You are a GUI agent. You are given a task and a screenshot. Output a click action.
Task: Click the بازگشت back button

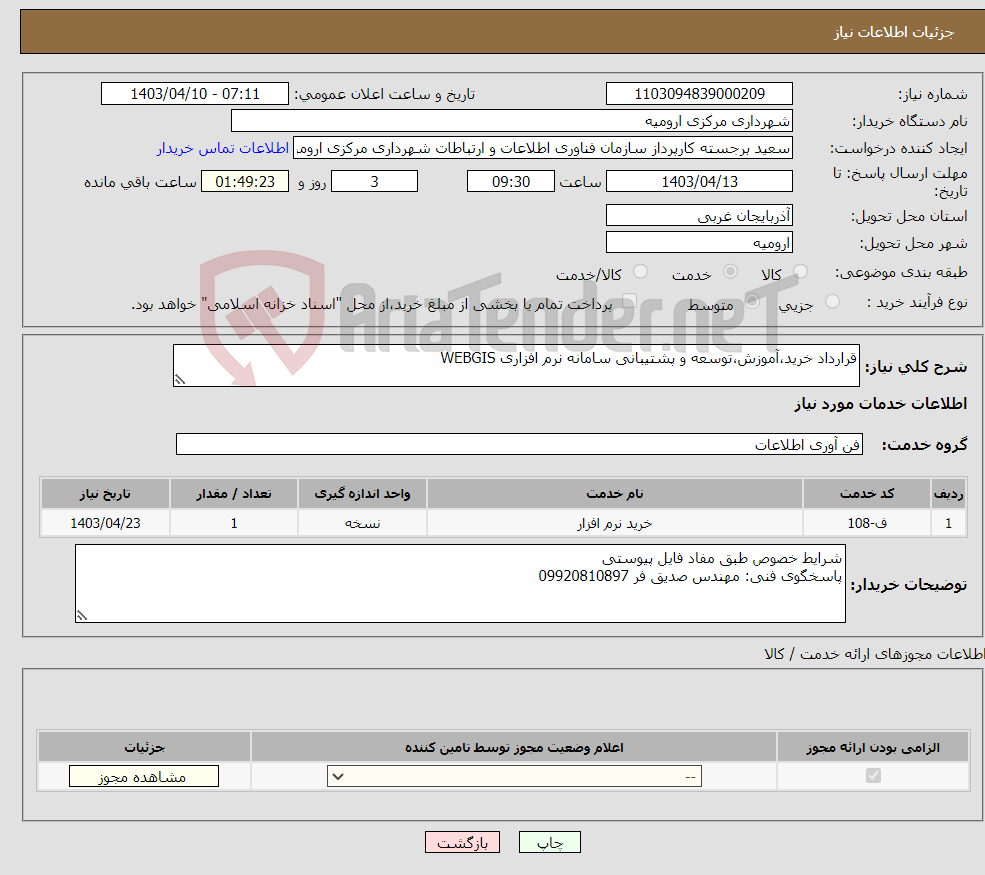point(462,842)
